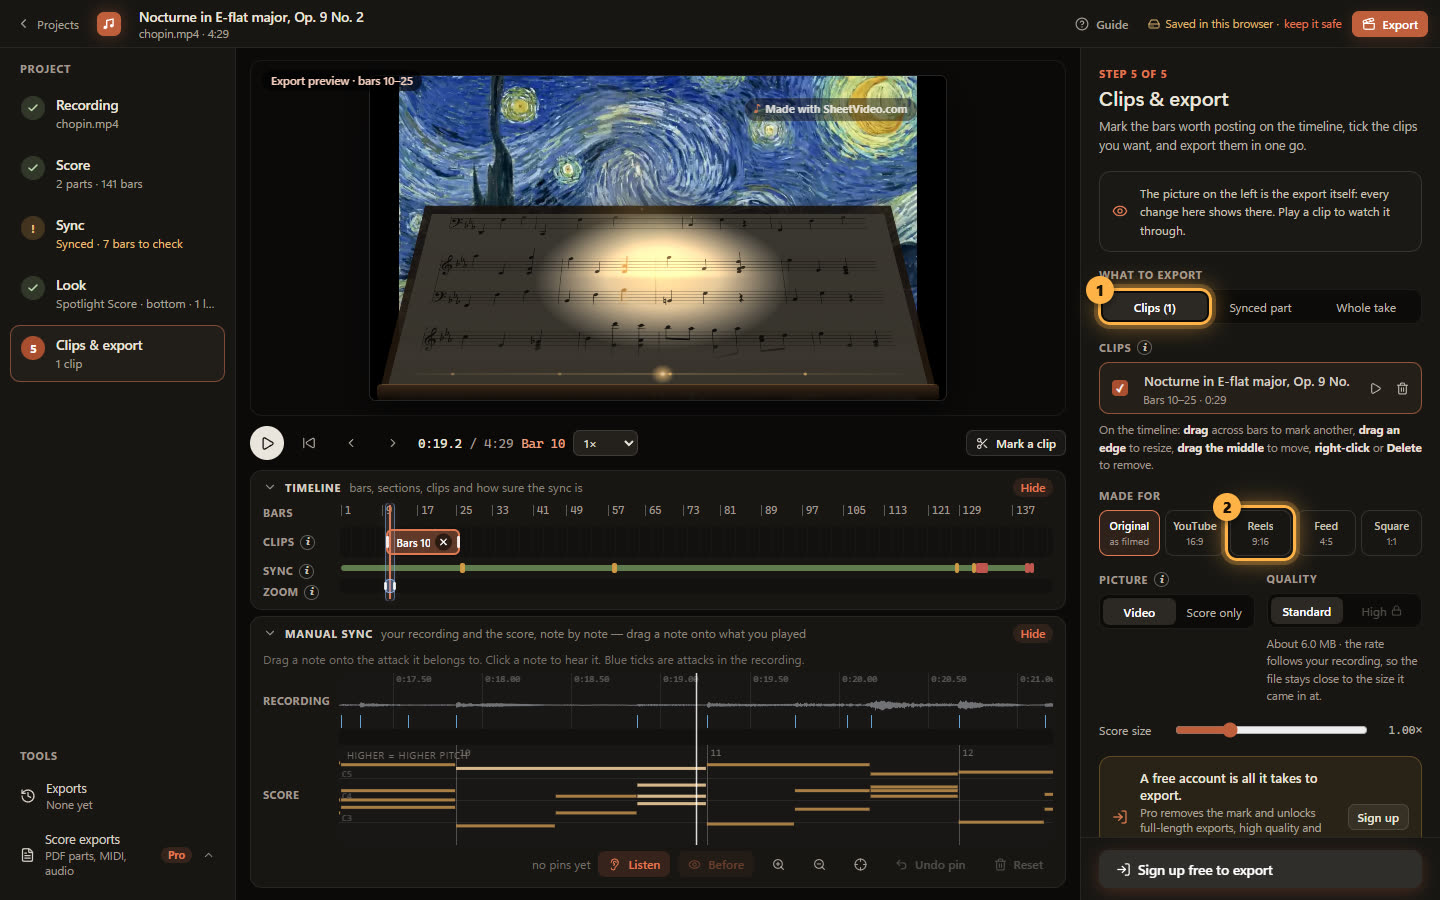Choose the Feed 4:5 format
The width and height of the screenshot is (1440, 900).
(1326, 533)
